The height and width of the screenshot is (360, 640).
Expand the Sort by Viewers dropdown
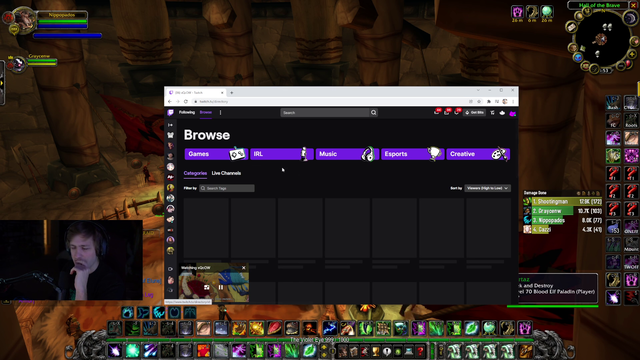point(487,188)
